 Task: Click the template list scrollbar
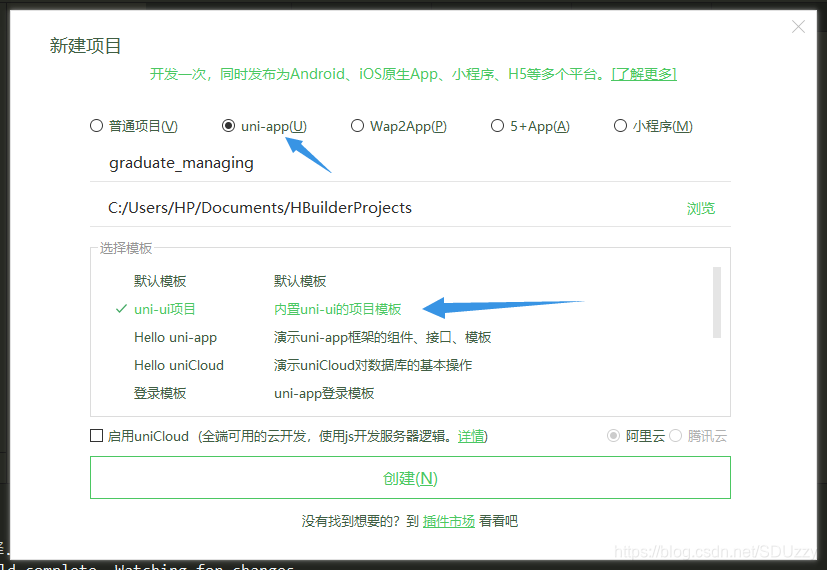point(717,302)
